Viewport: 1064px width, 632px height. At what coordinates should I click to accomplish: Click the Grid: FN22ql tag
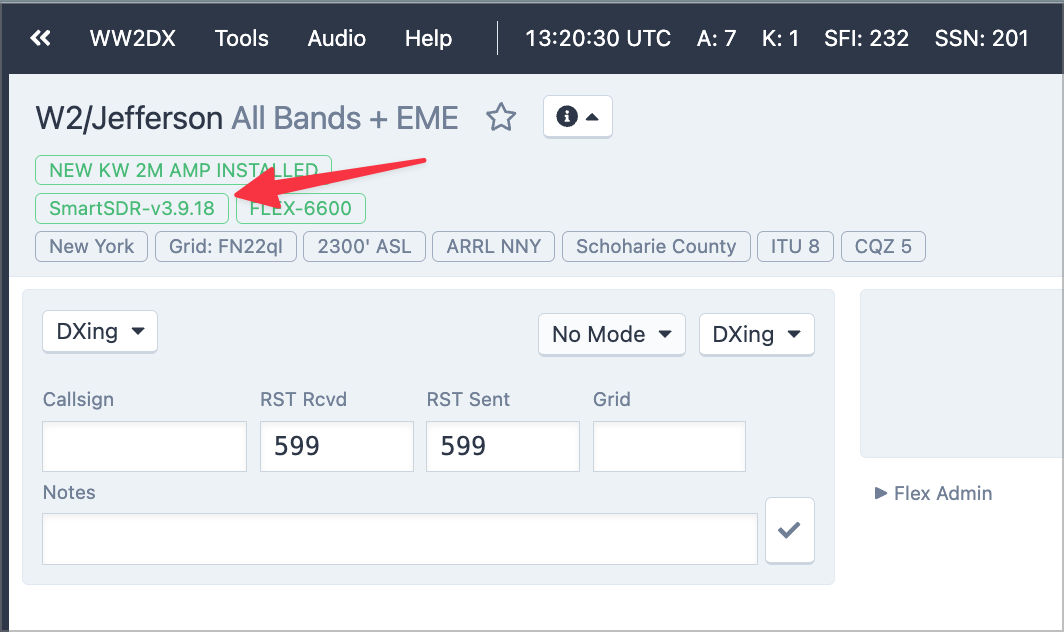coord(226,246)
